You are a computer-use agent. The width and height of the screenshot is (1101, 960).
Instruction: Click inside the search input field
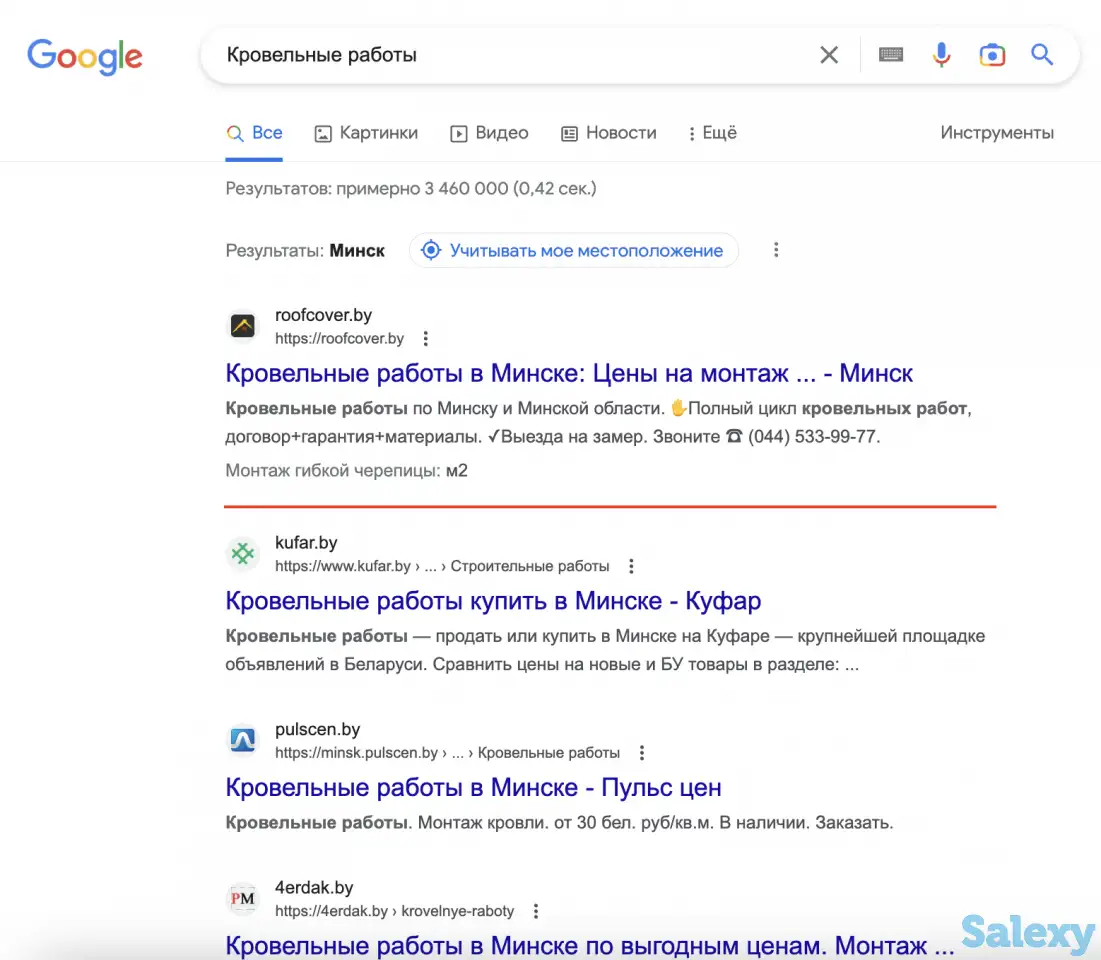500,55
